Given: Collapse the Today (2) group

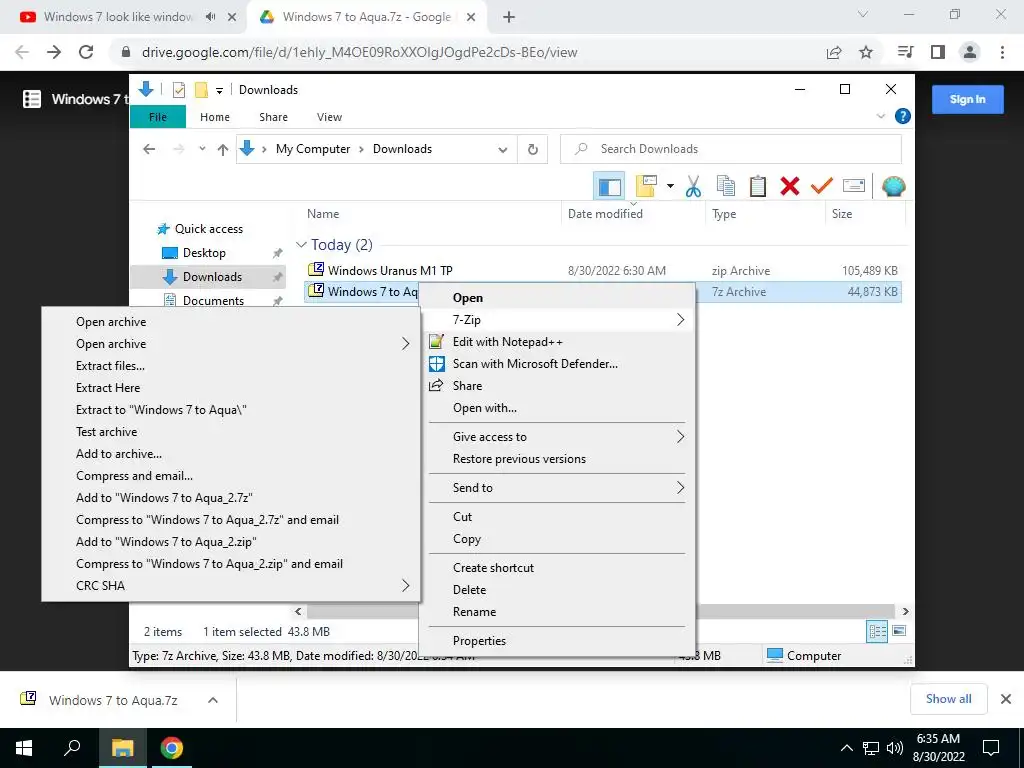Looking at the screenshot, I should point(301,245).
